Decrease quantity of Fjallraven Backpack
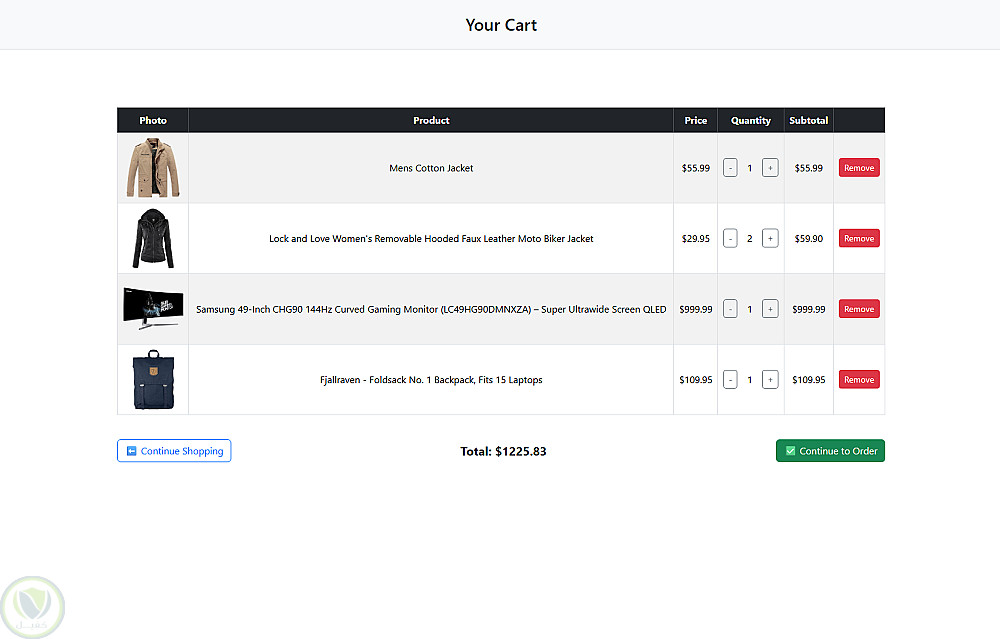1000x639 pixels. tap(730, 380)
